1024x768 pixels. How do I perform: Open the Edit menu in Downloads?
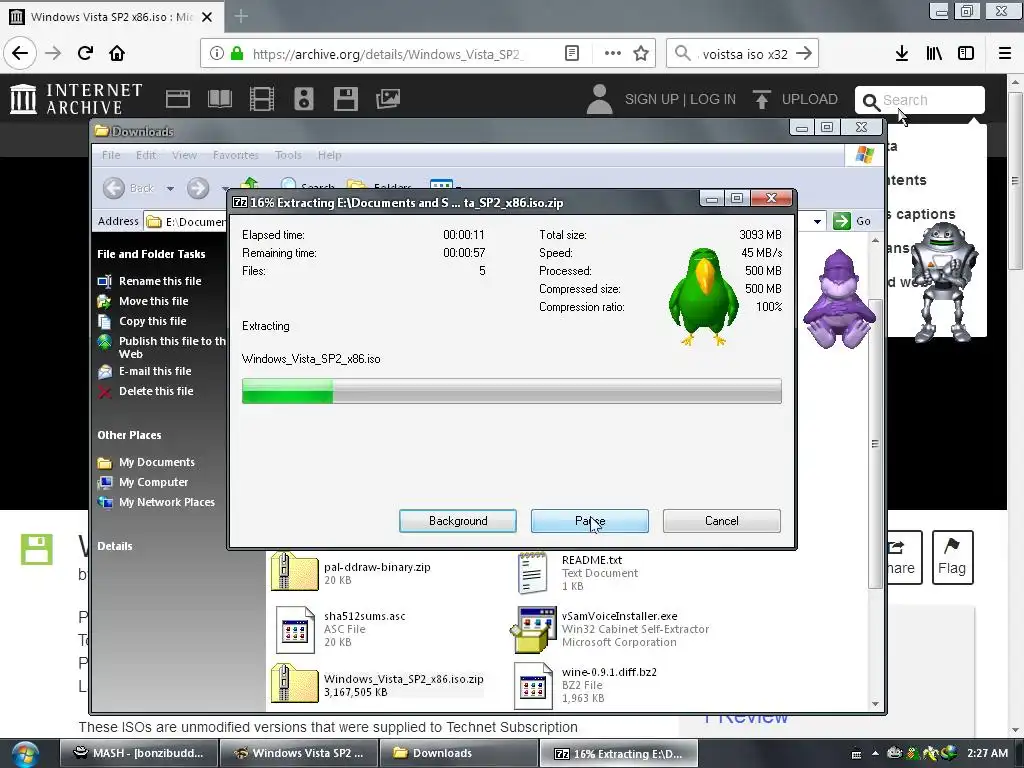tap(146, 155)
